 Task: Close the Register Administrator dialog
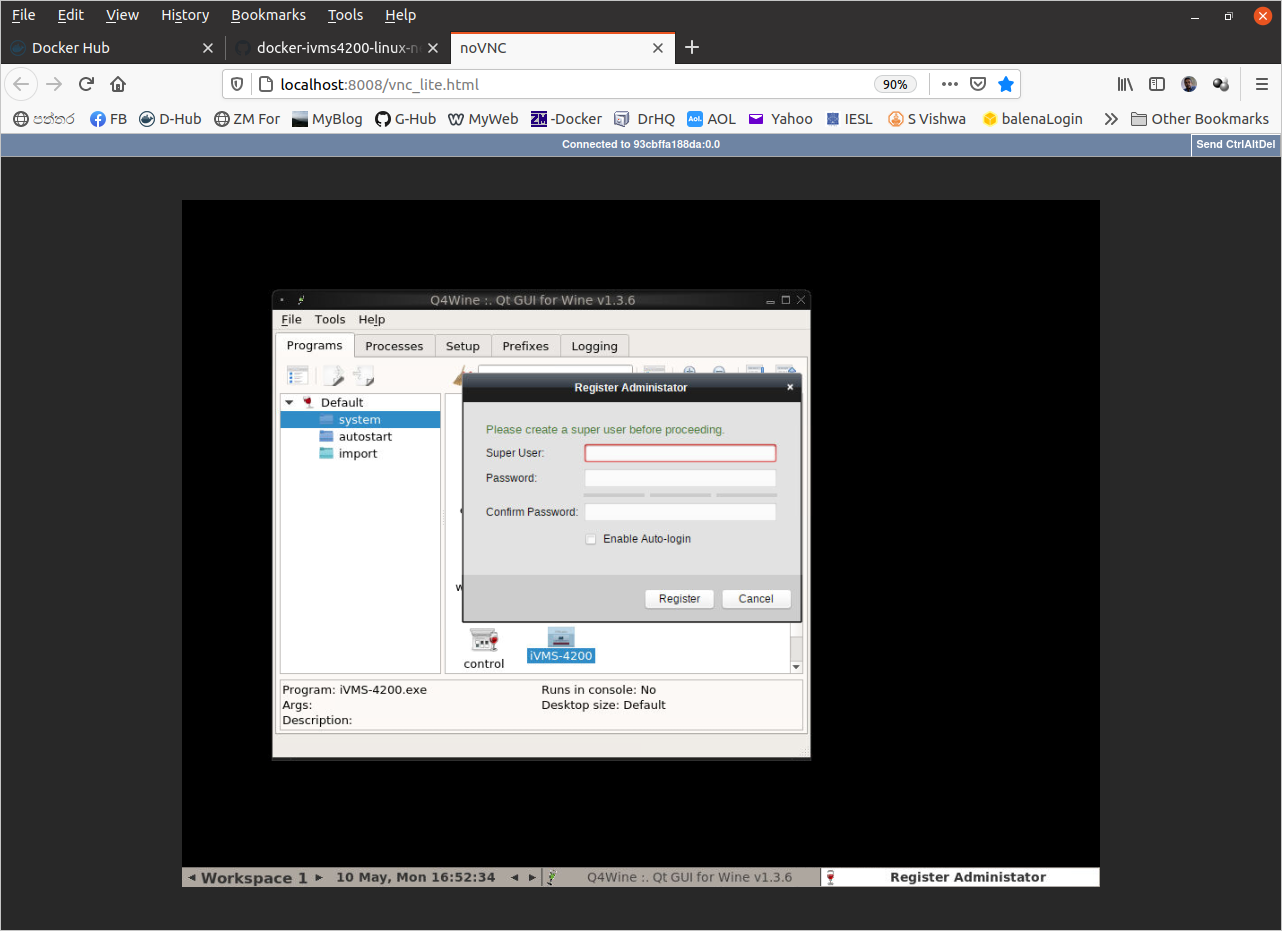(x=790, y=387)
